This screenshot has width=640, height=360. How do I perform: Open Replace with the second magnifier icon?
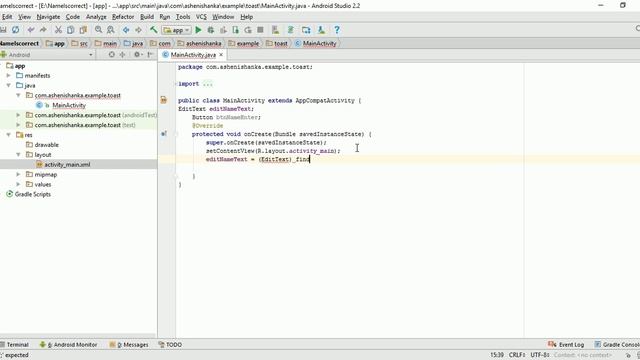[x=111, y=30]
